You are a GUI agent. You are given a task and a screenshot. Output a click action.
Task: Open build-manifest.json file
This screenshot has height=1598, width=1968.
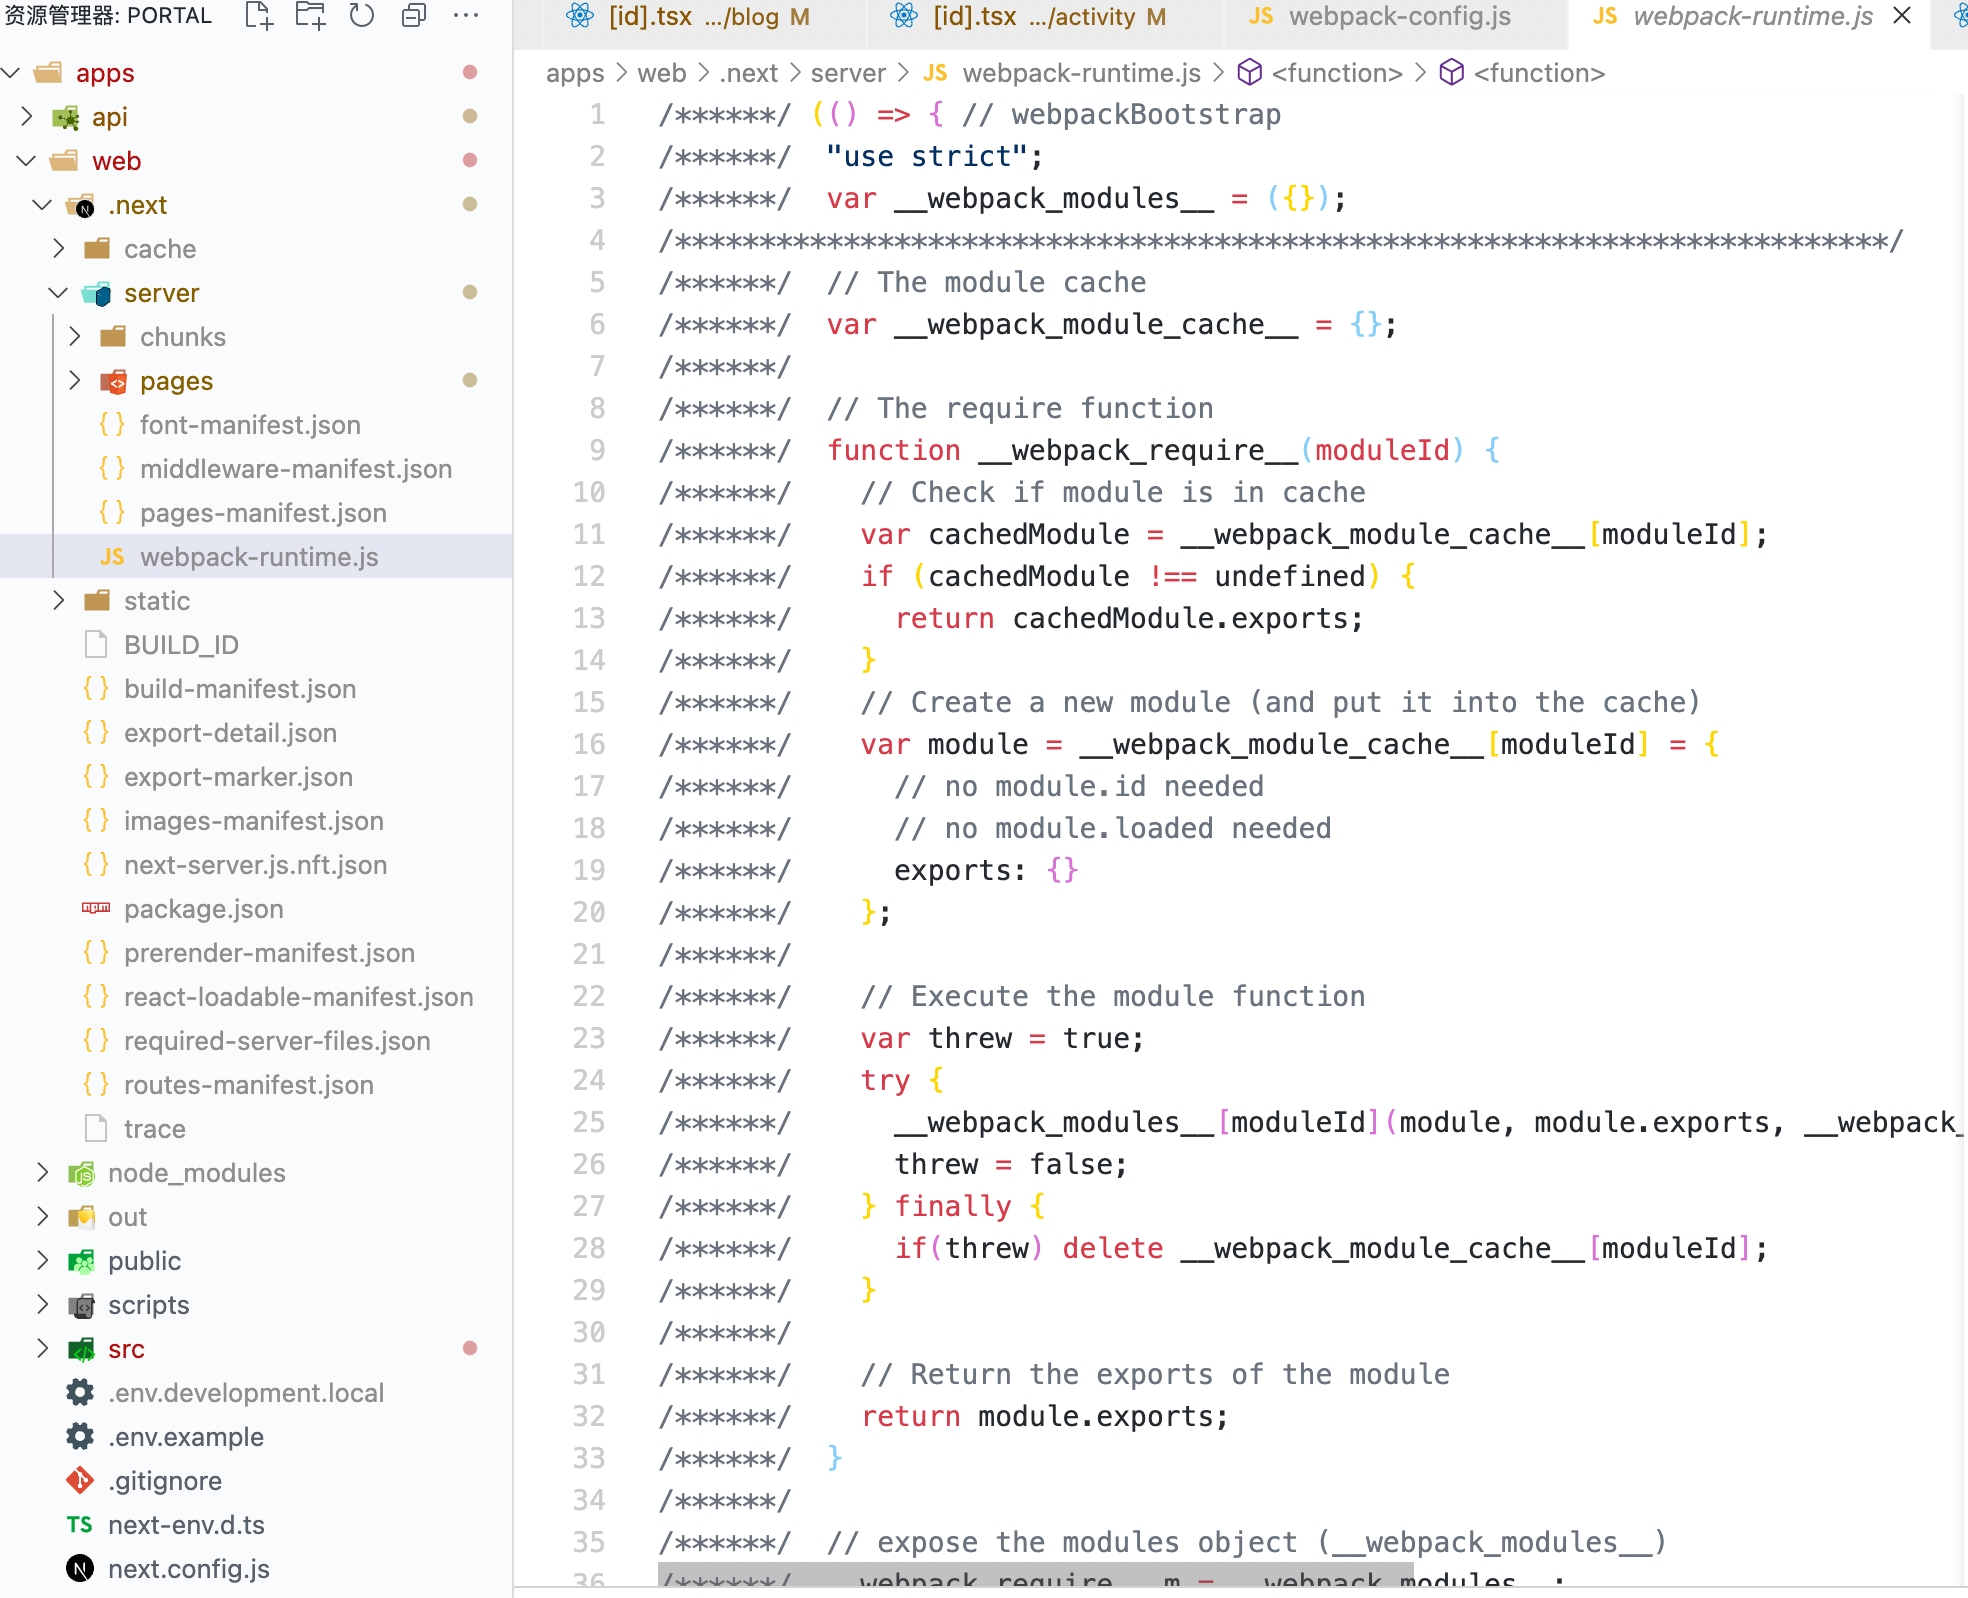[x=256, y=689]
